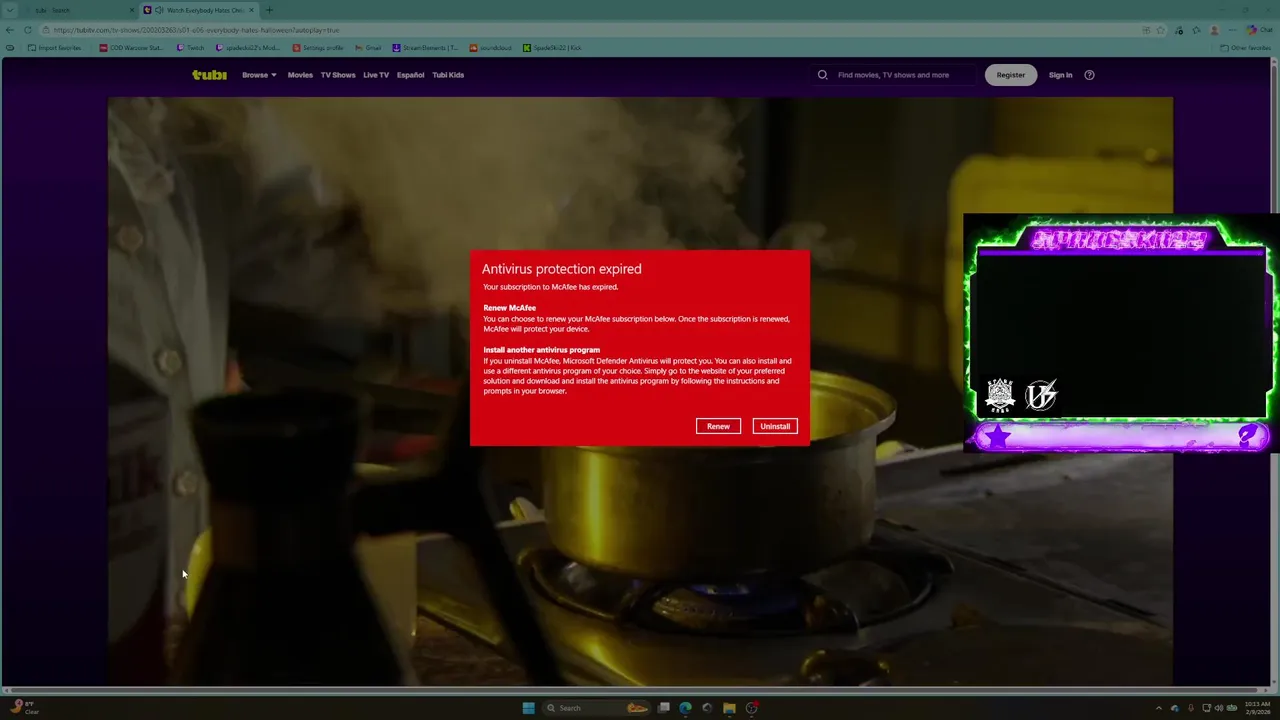Switch to the tubi - Search tab
The image size is (1280, 720).
(70, 10)
